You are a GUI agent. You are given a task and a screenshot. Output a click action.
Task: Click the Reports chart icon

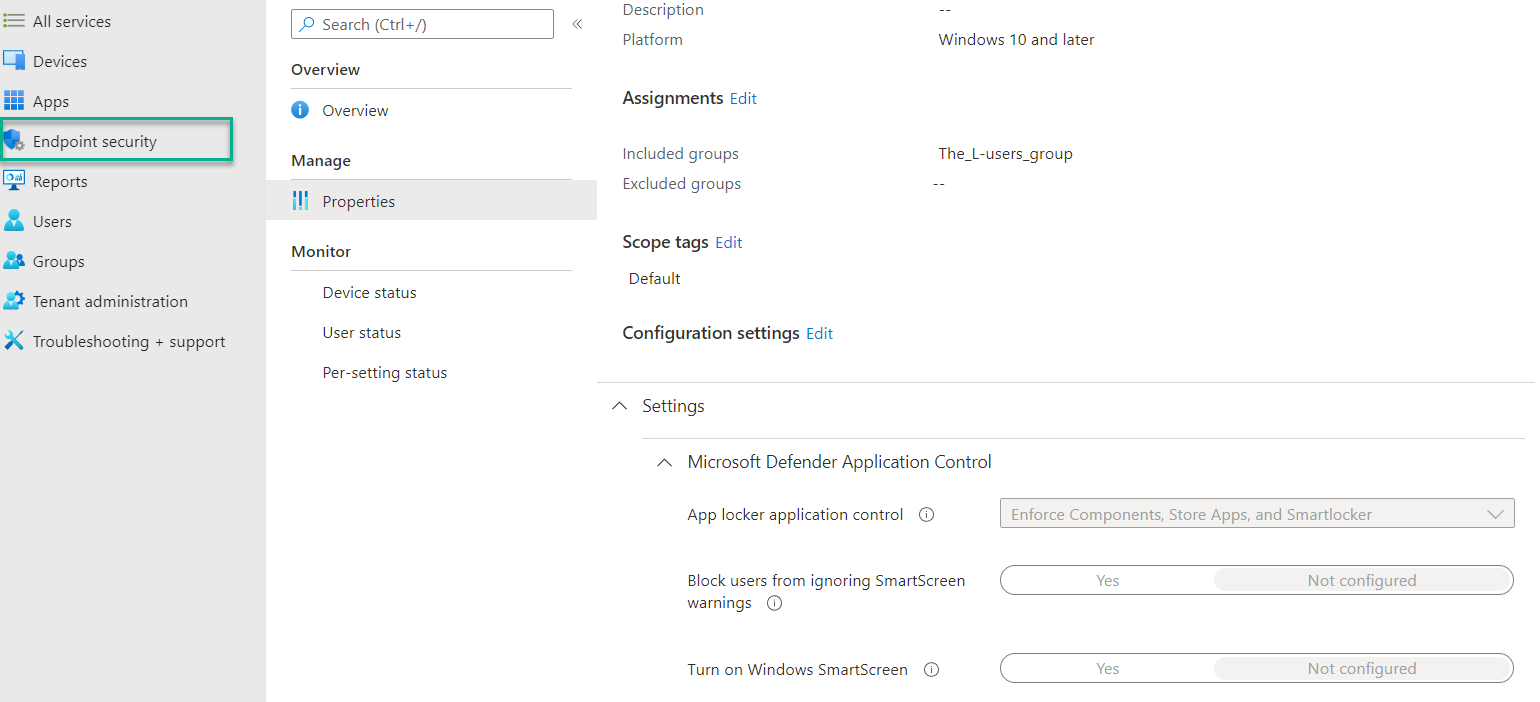14,181
